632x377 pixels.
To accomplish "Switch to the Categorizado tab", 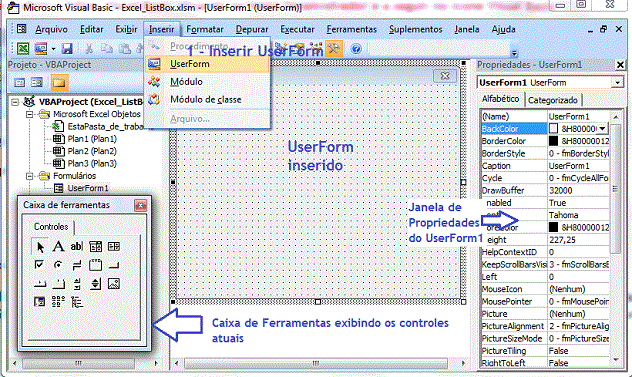I will 553,100.
